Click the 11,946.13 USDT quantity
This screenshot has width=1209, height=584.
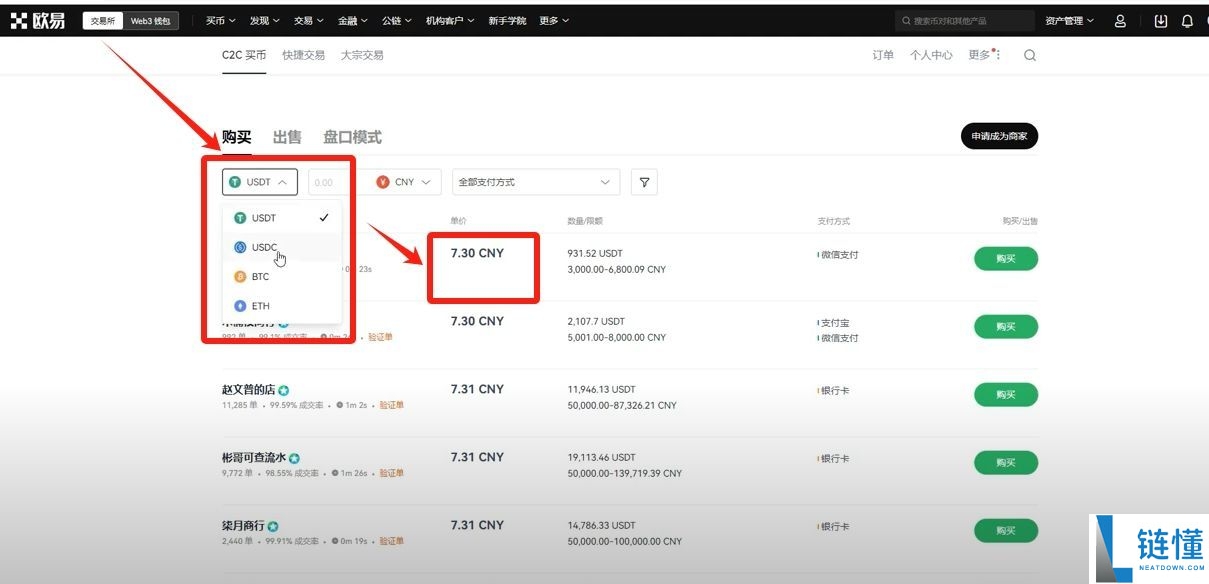pyautogui.click(x=601, y=389)
